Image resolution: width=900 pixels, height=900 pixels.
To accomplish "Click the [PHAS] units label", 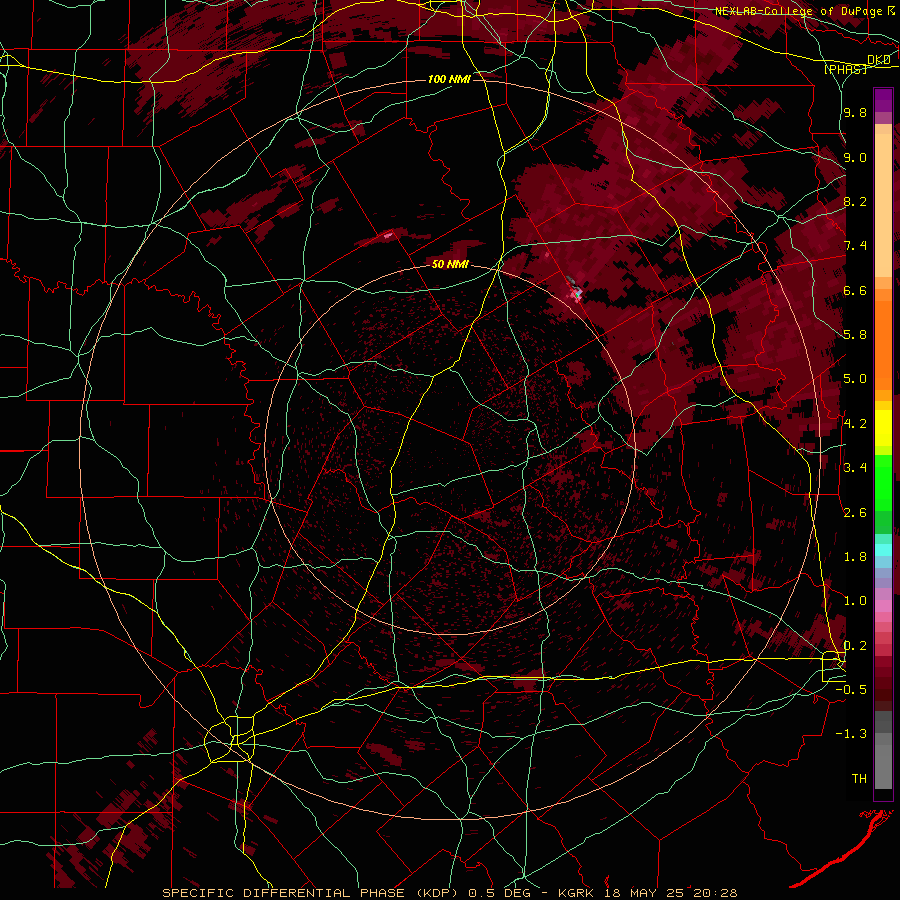I will click(846, 70).
